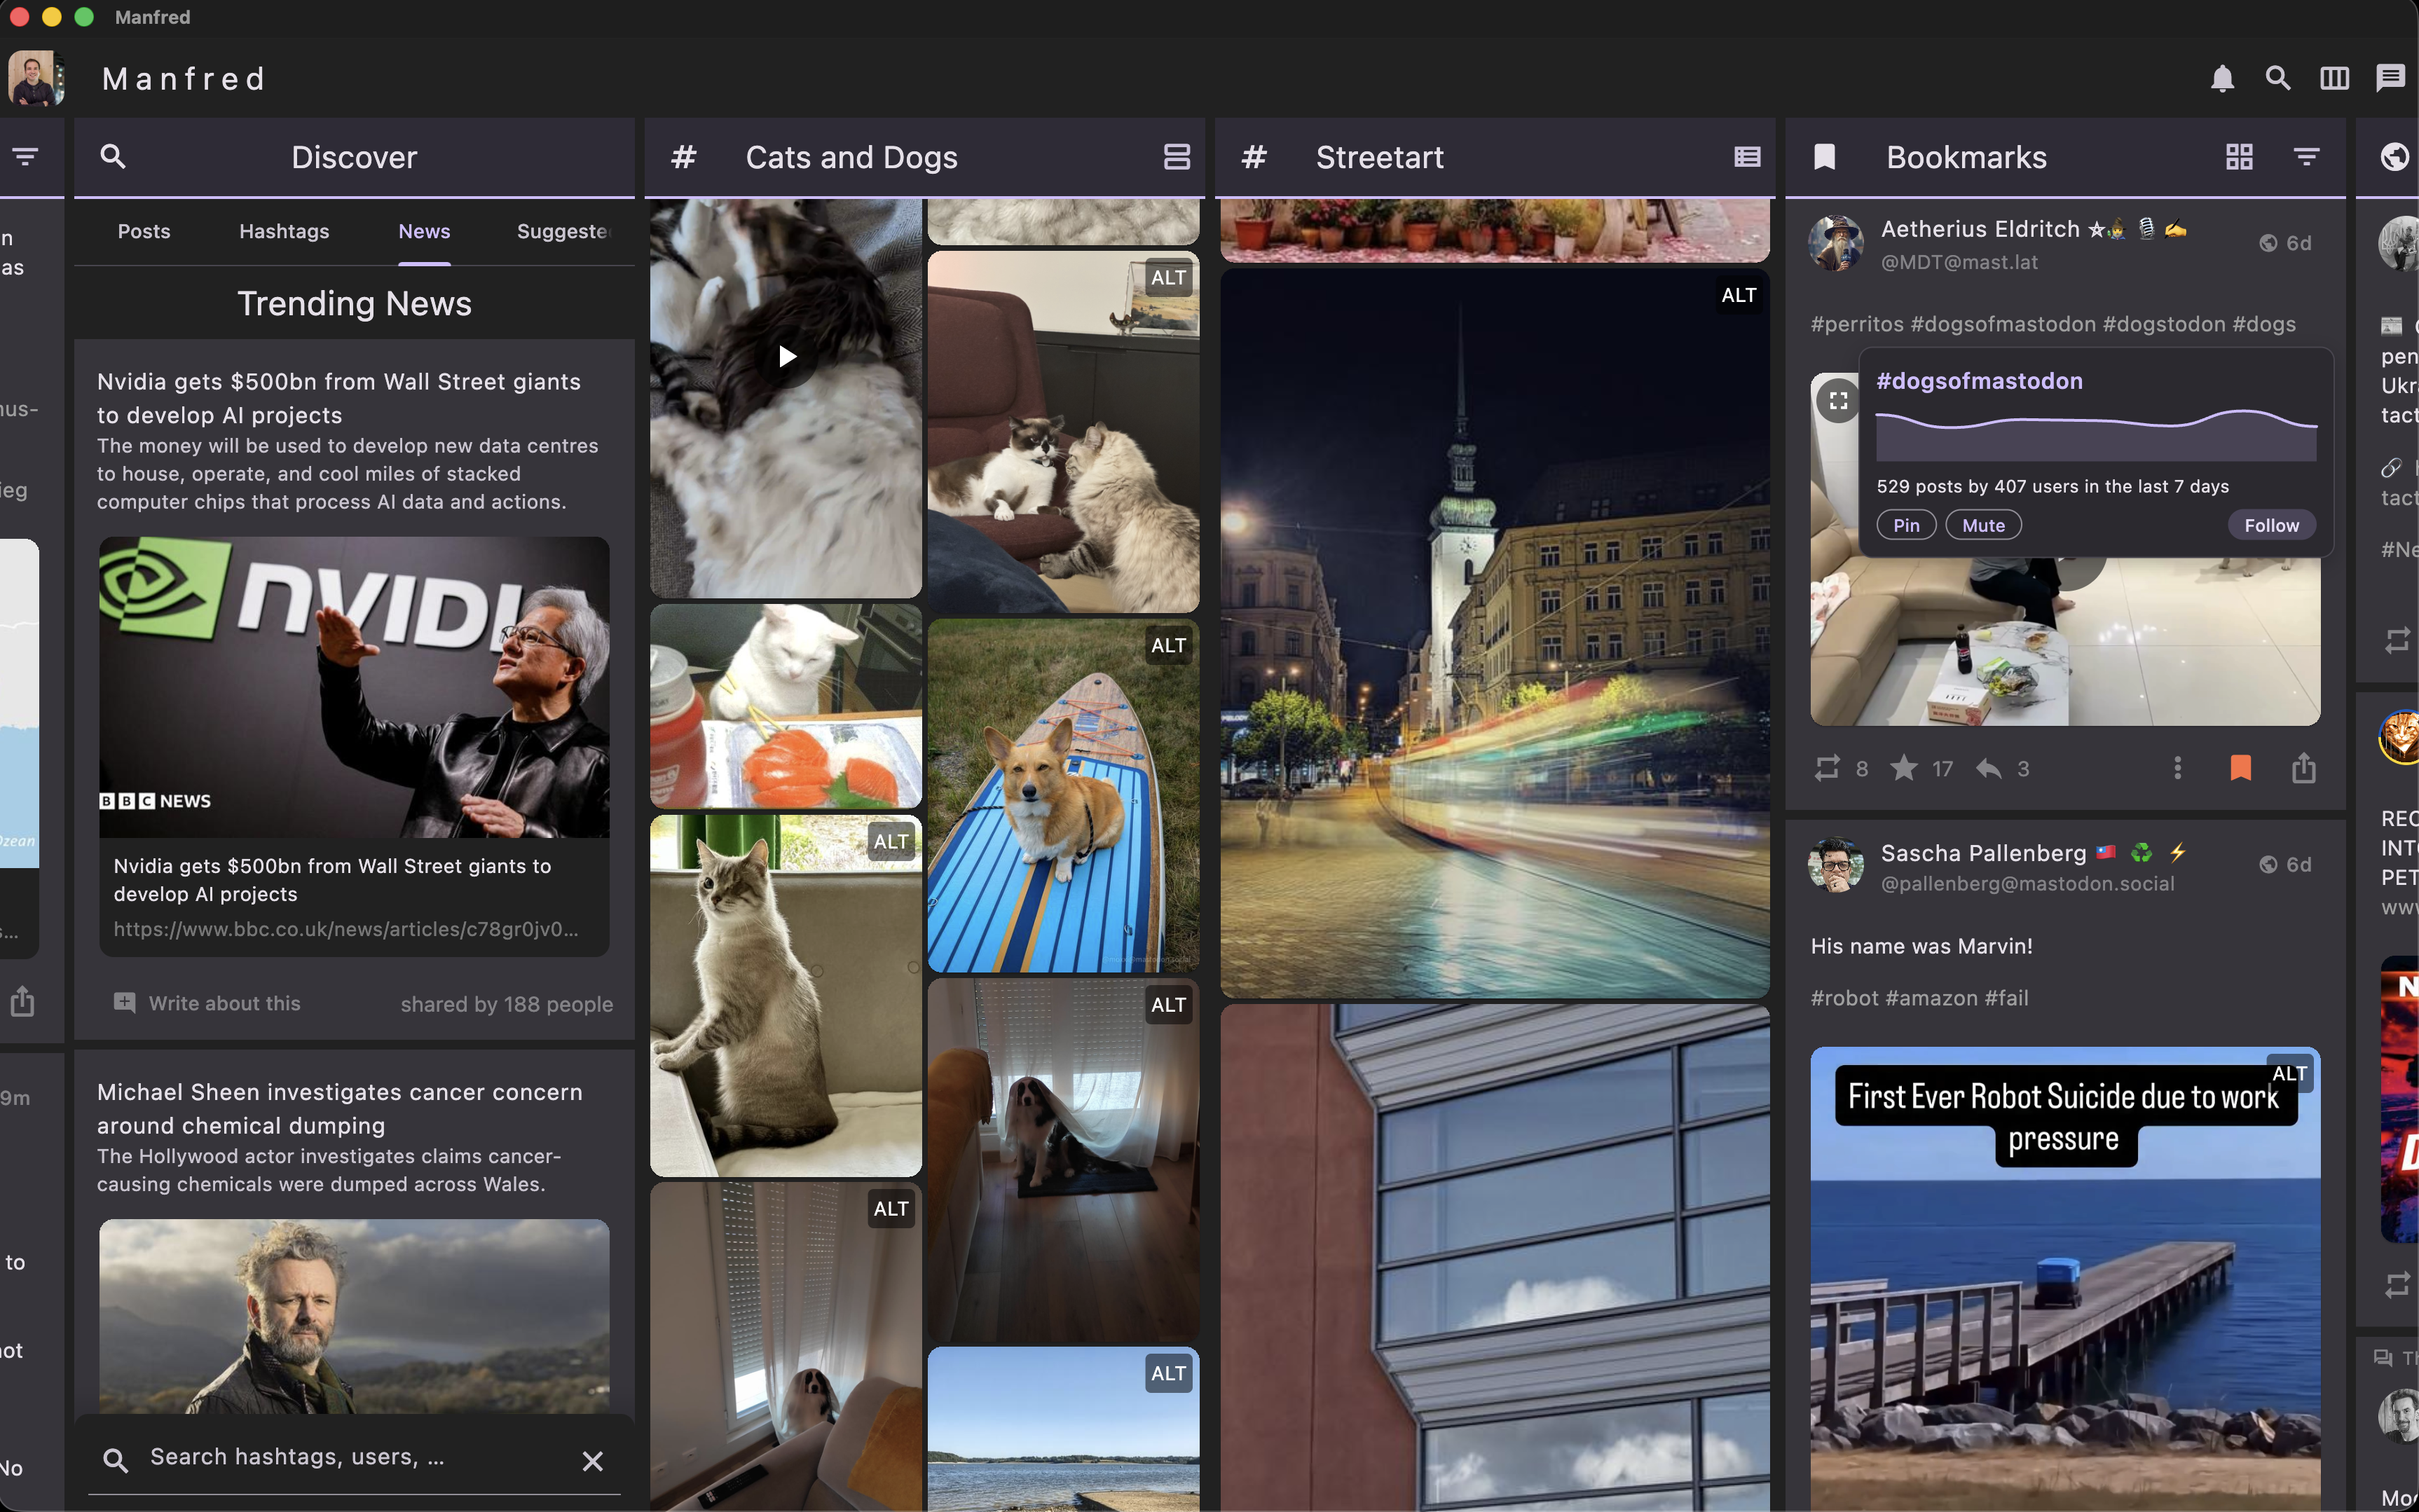The width and height of the screenshot is (2419, 1512).
Task: Show ALT text on two cats on sofa photo
Action: pyautogui.click(x=1168, y=278)
